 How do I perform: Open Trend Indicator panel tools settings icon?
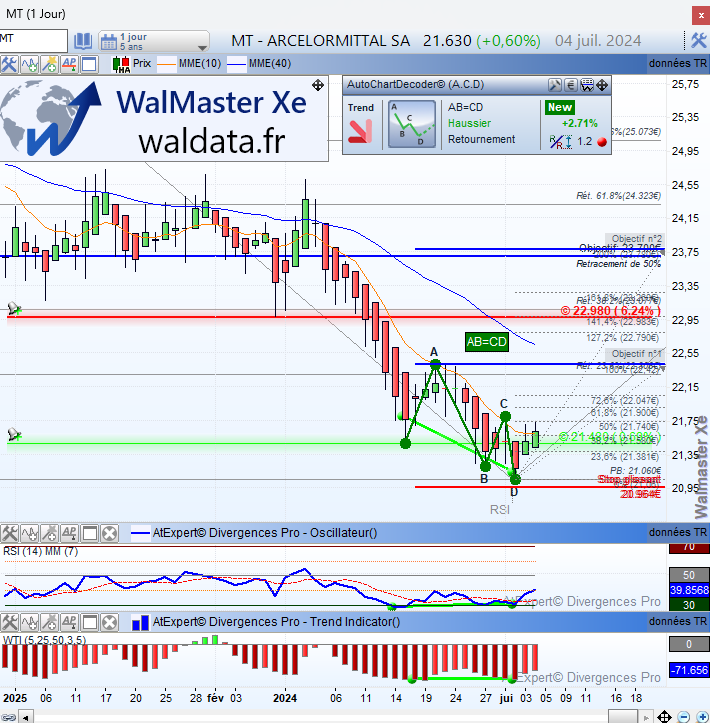9,622
